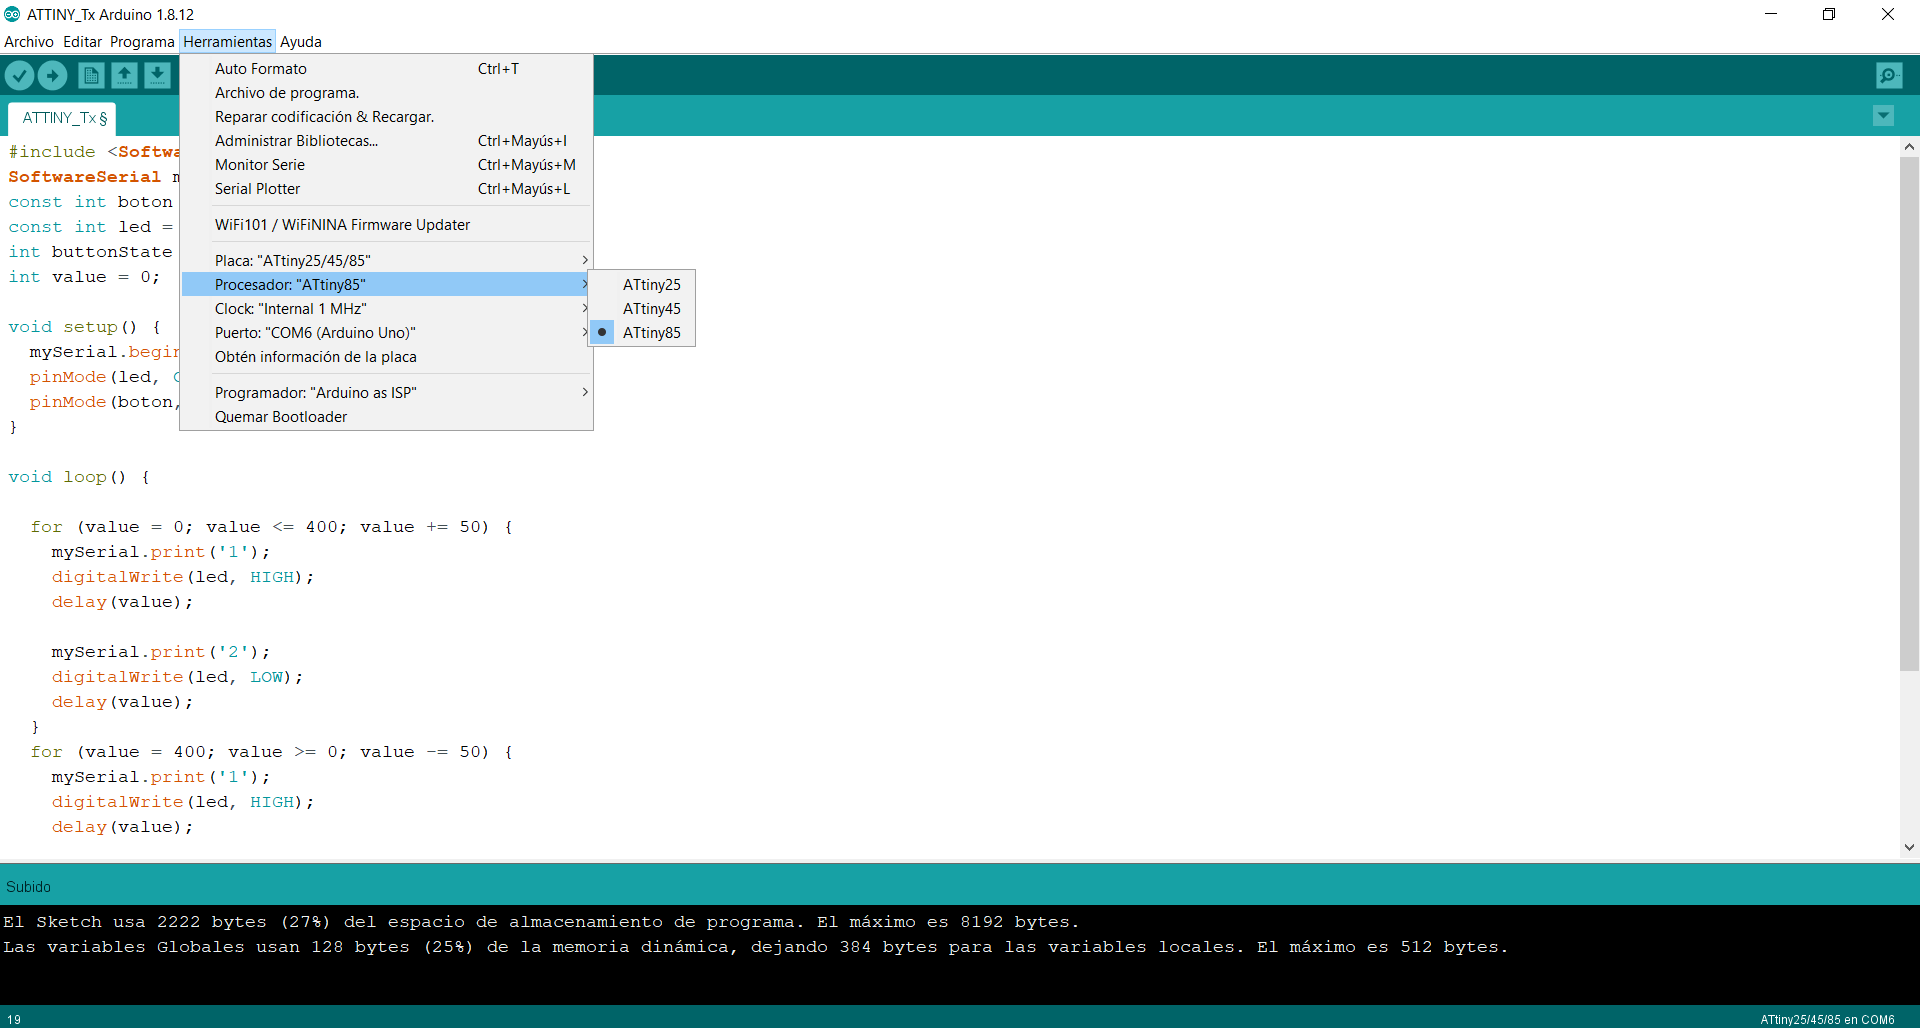Image resolution: width=1920 pixels, height=1028 pixels.
Task: Click Quemar Bootloader
Action: pyautogui.click(x=386, y=417)
